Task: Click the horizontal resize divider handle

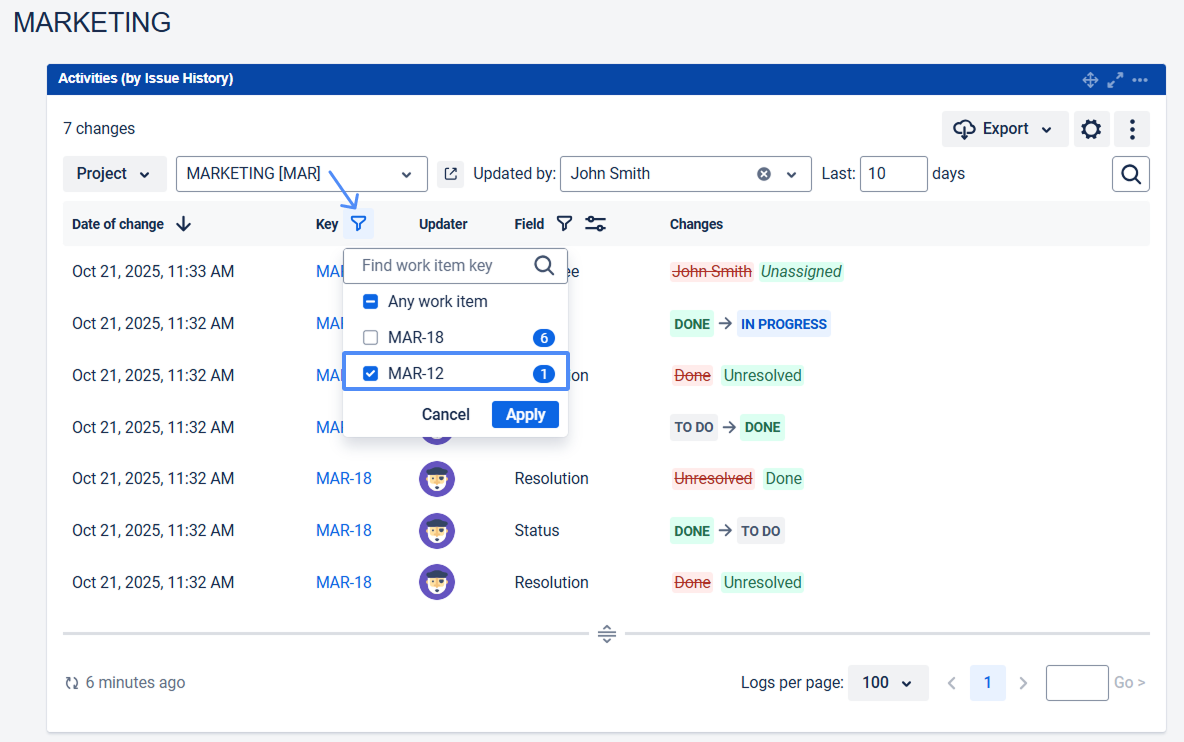Action: pyautogui.click(x=607, y=634)
